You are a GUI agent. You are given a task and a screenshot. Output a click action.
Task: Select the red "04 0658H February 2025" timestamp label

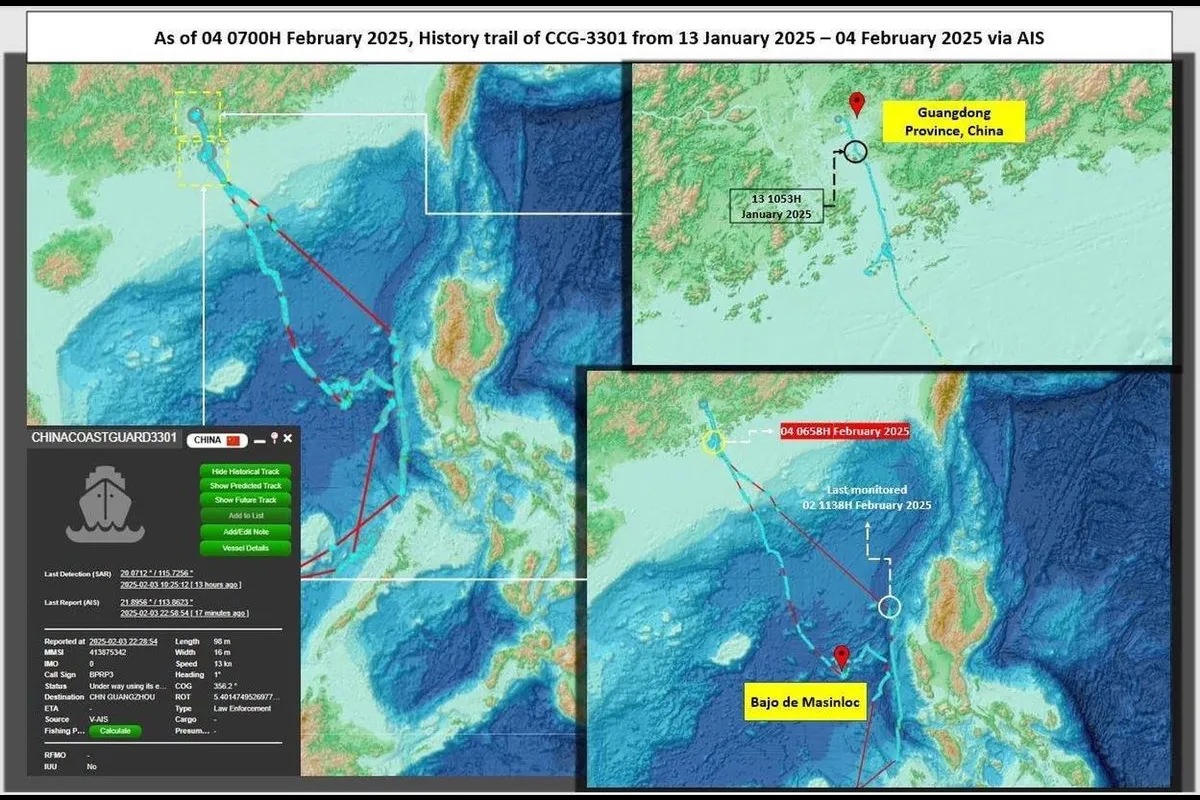[x=843, y=431]
